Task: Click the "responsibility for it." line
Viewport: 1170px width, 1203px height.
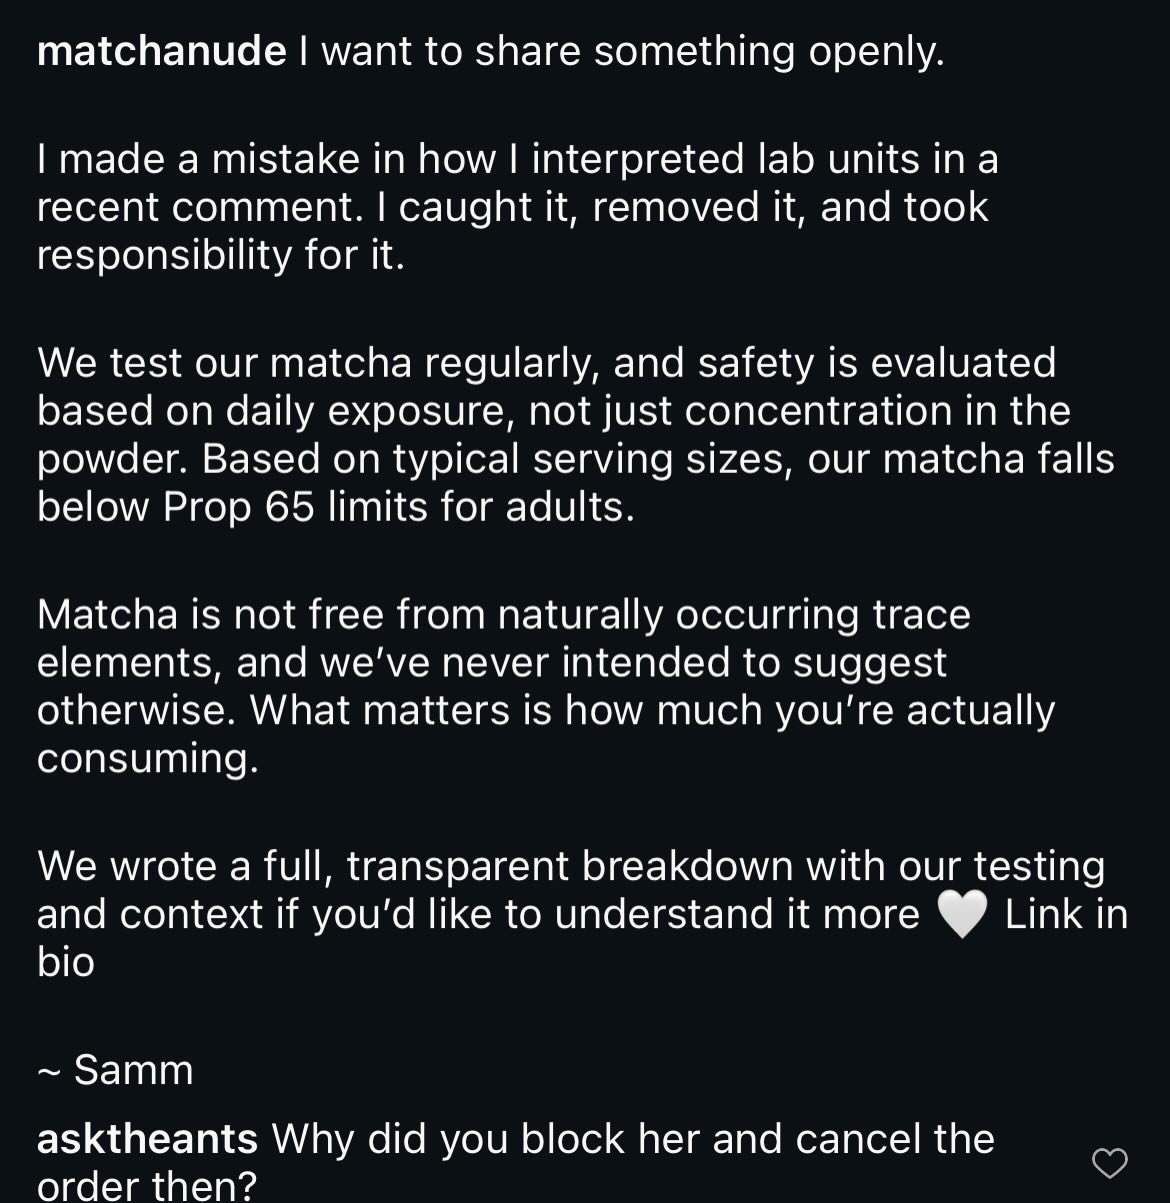Action: (220, 255)
